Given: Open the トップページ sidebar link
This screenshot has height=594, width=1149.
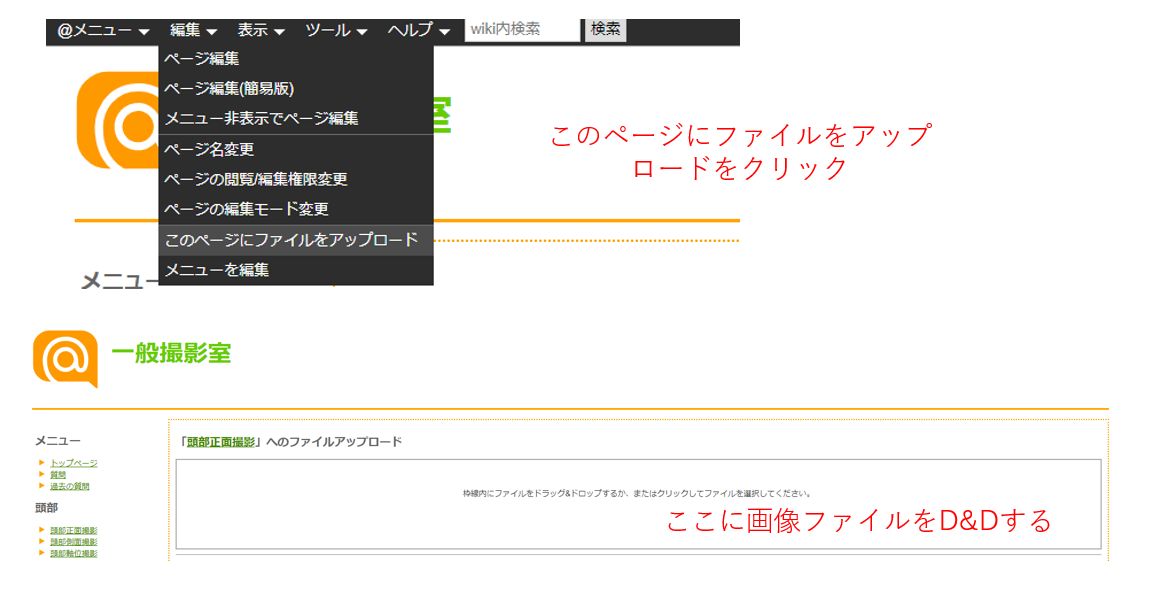Looking at the screenshot, I should (74, 463).
